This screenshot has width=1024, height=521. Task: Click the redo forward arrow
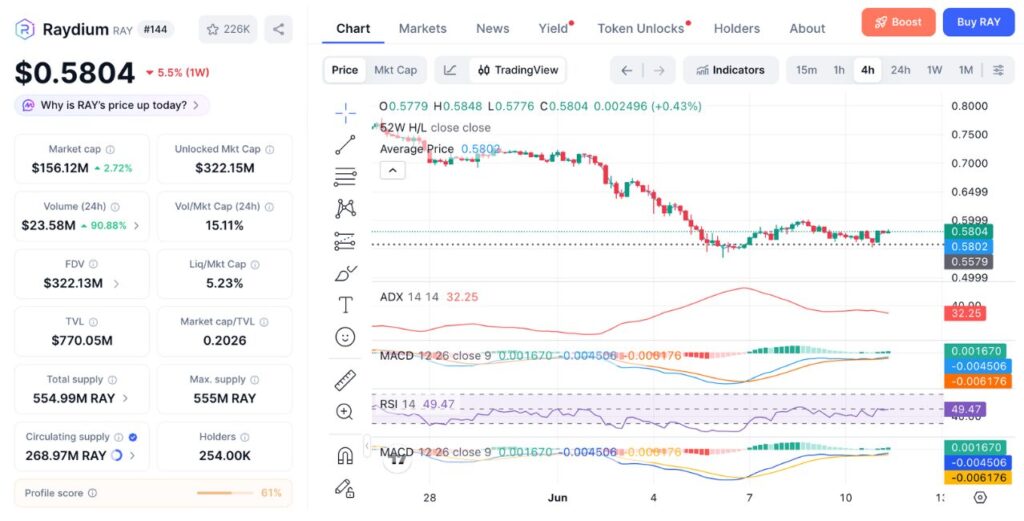[659, 71]
